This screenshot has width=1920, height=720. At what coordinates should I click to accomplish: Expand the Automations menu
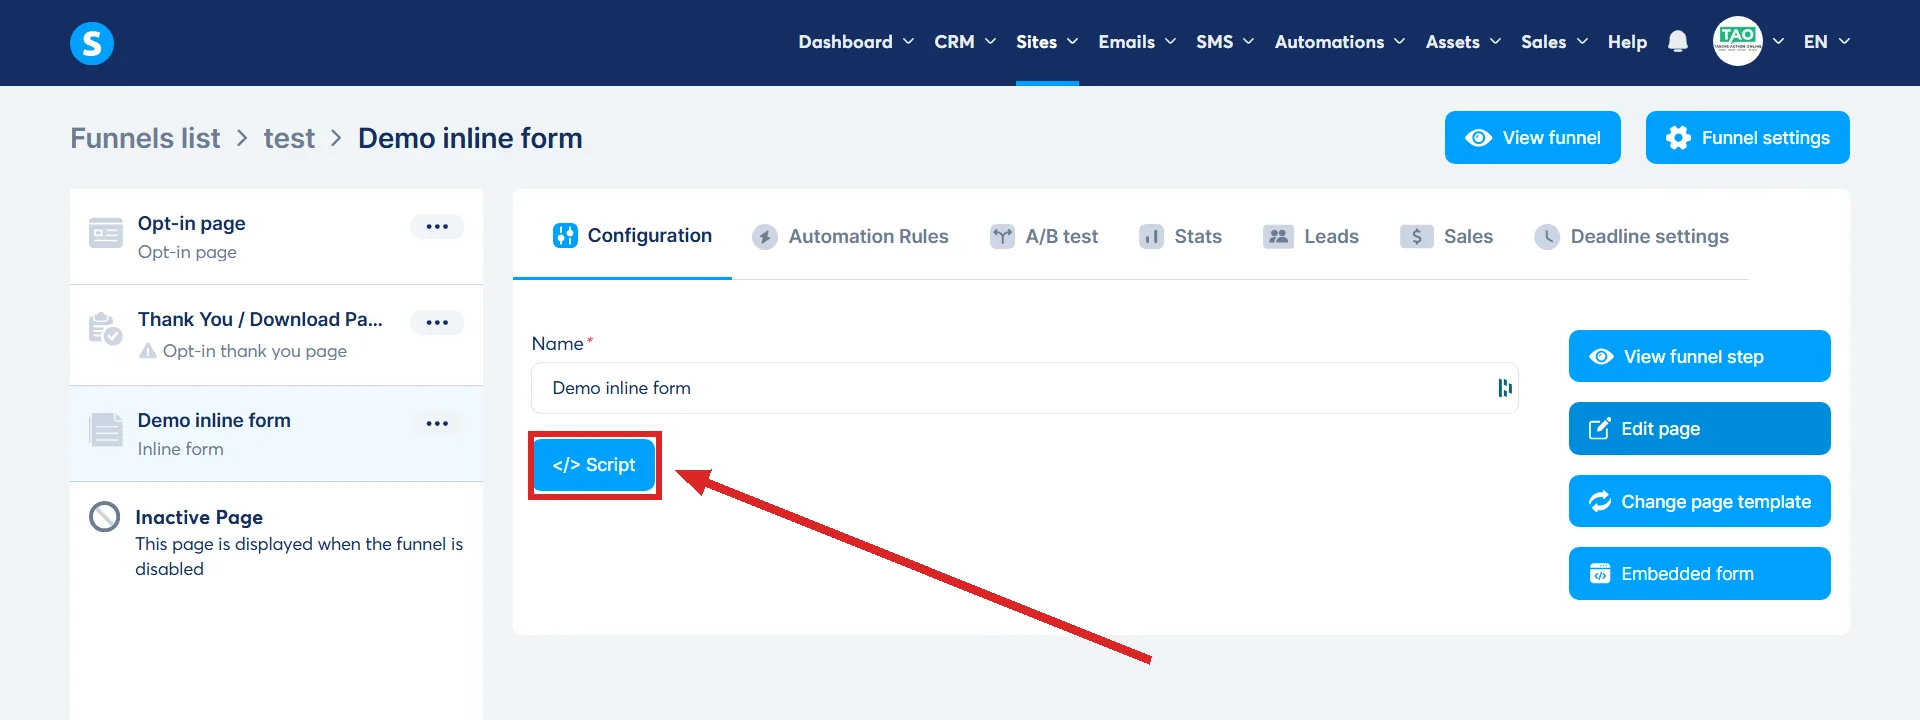coord(1340,42)
